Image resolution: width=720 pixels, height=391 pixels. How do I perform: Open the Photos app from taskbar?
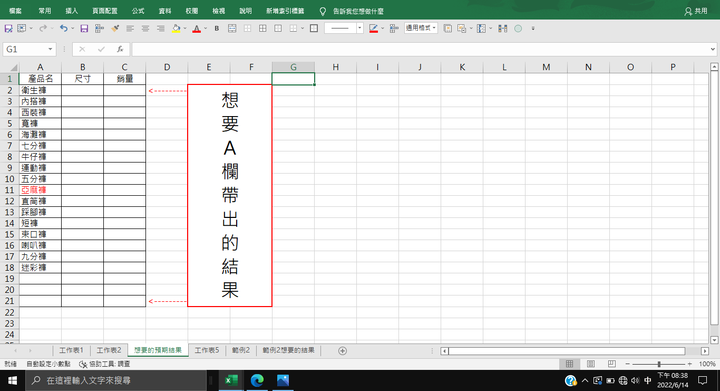(283, 380)
